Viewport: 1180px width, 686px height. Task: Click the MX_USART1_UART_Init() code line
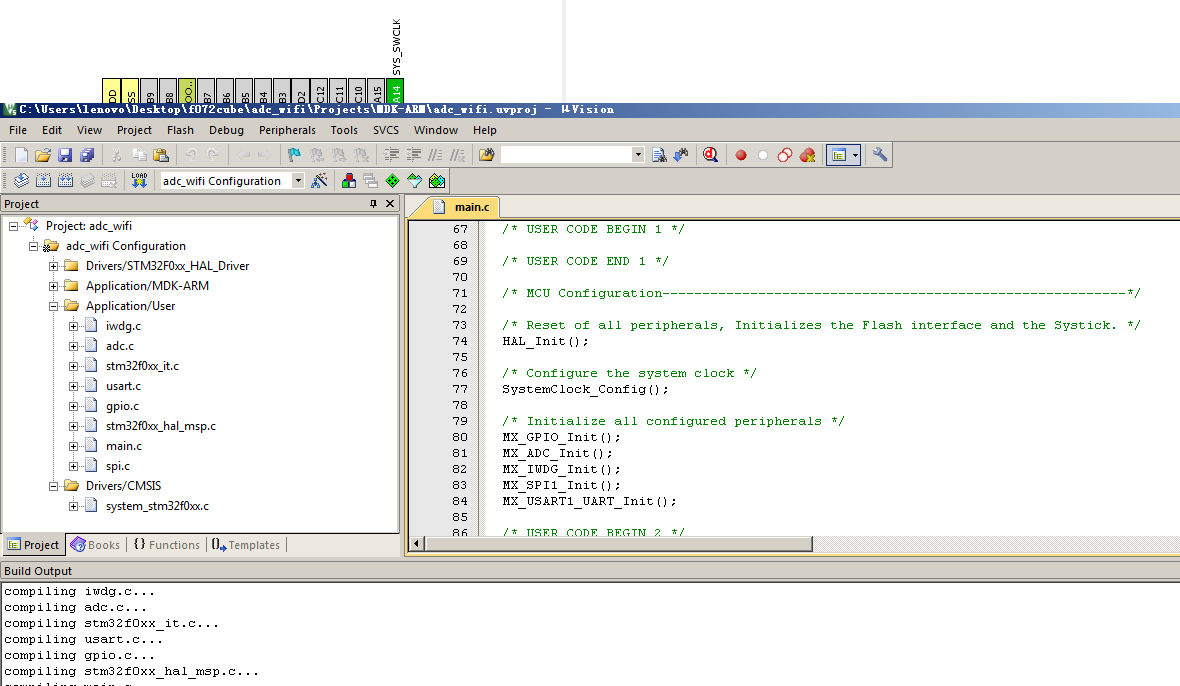pyautogui.click(x=589, y=502)
